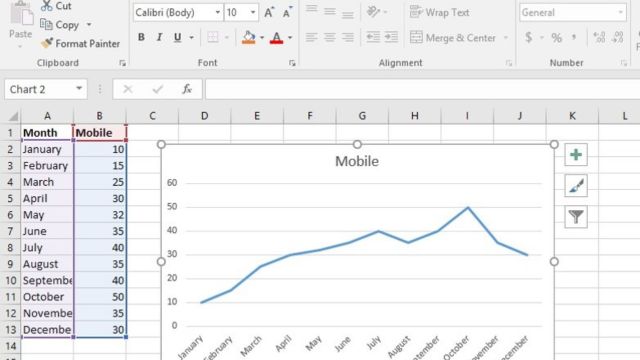Click the Increase Decimal icon
The width and height of the screenshot is (640, 360).
pyautogui.click(x=599, y=38)
